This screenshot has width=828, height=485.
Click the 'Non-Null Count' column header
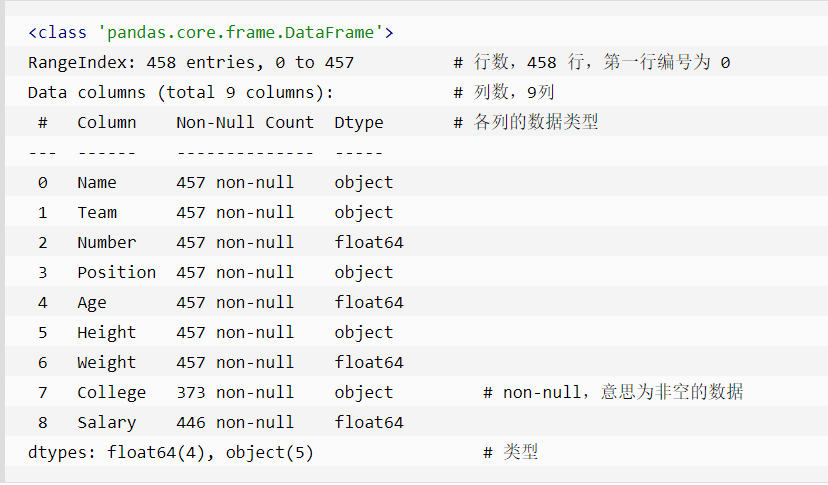pos(244,122)
